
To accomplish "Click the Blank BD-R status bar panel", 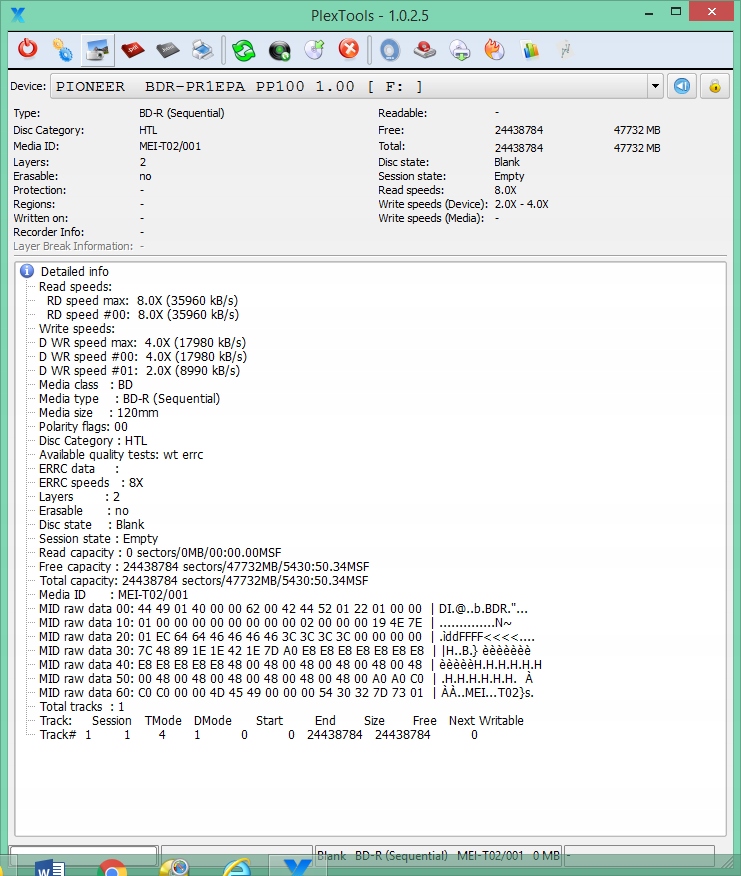I will tap(438, 855).
